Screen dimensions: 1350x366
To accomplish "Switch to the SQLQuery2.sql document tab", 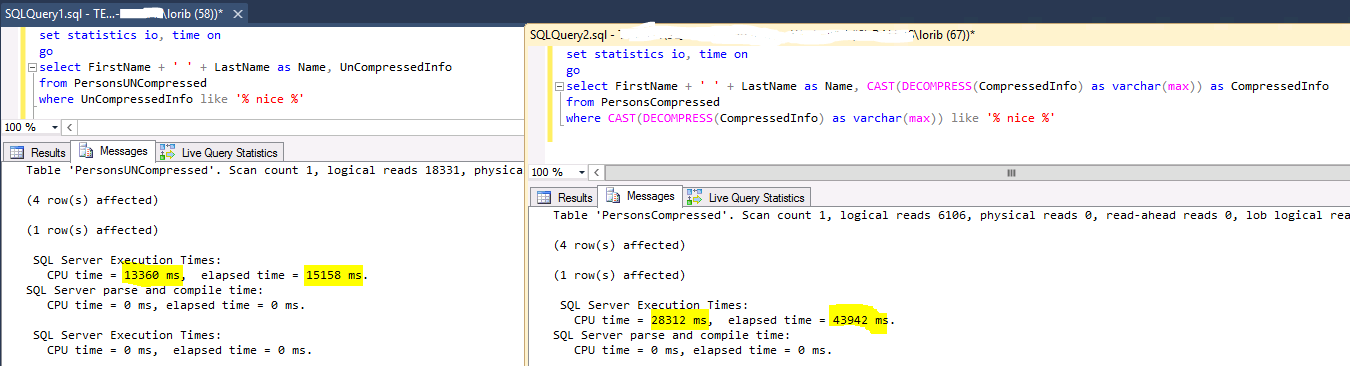I will pos(751,34).
